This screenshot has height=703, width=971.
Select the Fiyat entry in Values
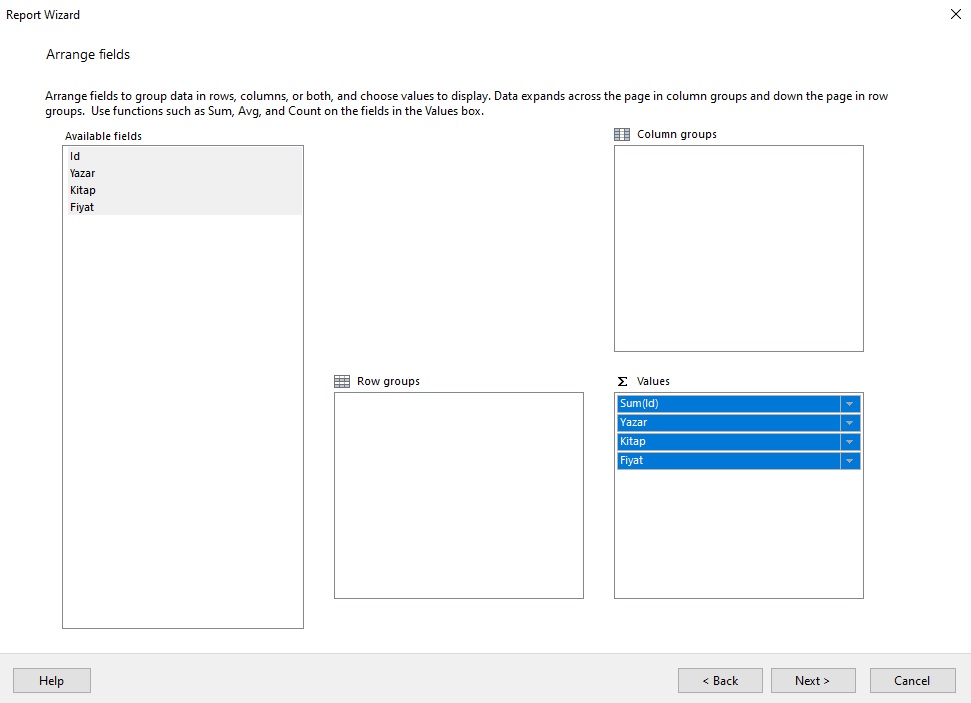click(729, 461)
